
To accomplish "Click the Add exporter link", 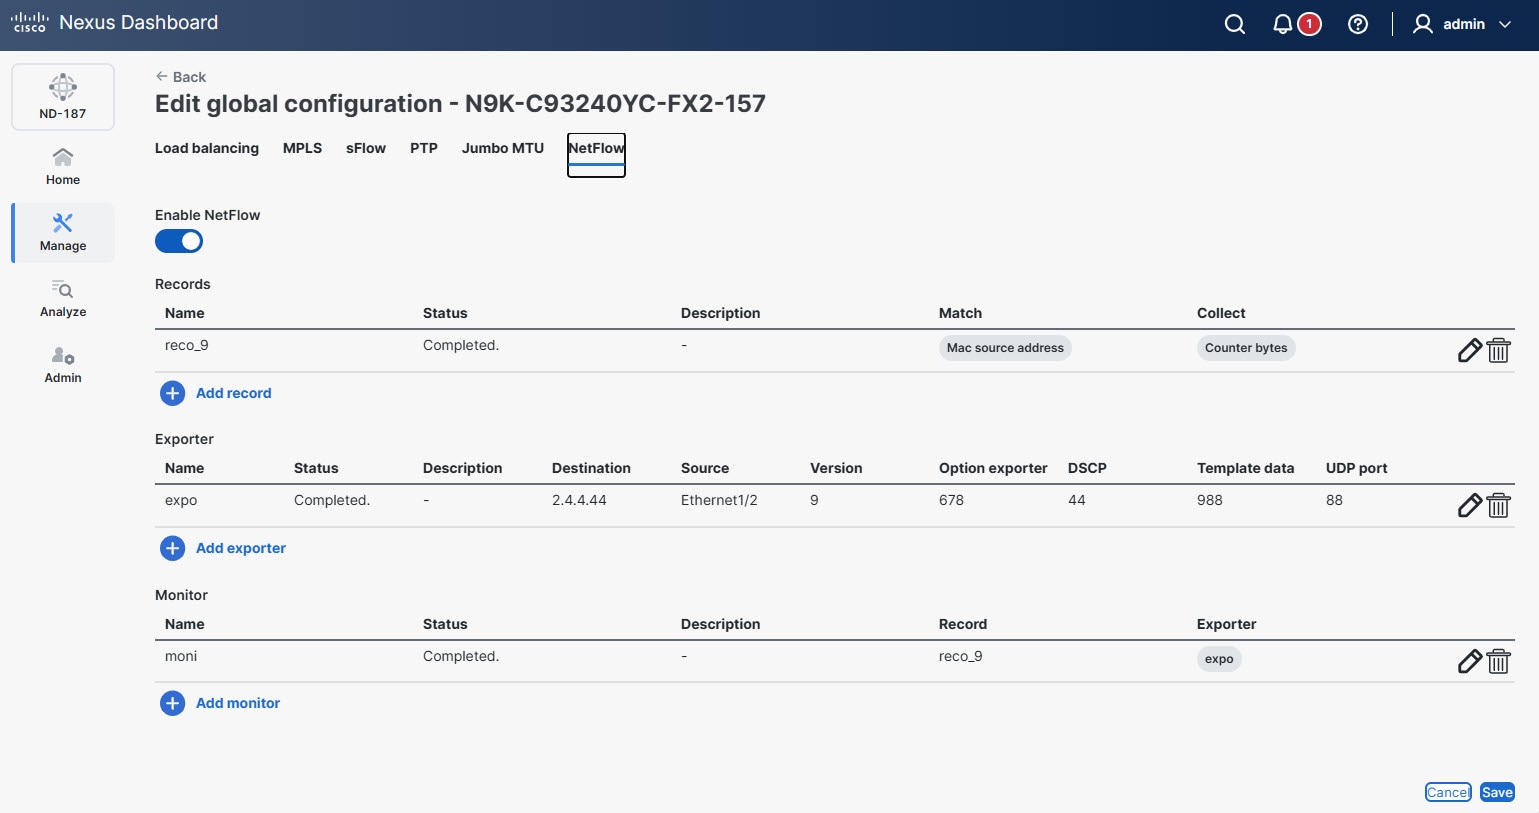I will (240, 548).
